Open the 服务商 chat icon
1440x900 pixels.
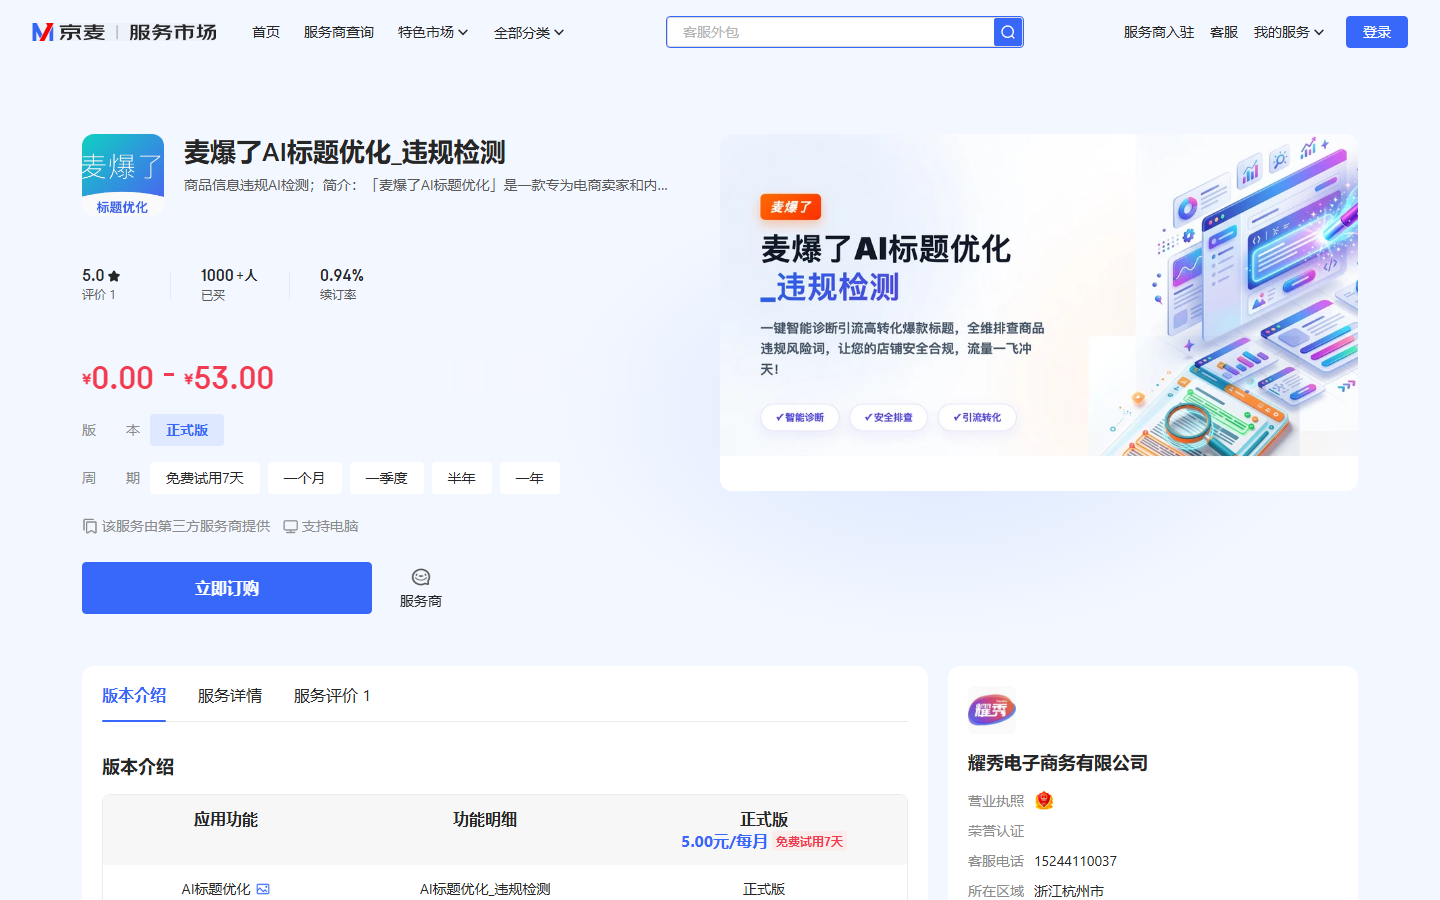click(421, 577)
